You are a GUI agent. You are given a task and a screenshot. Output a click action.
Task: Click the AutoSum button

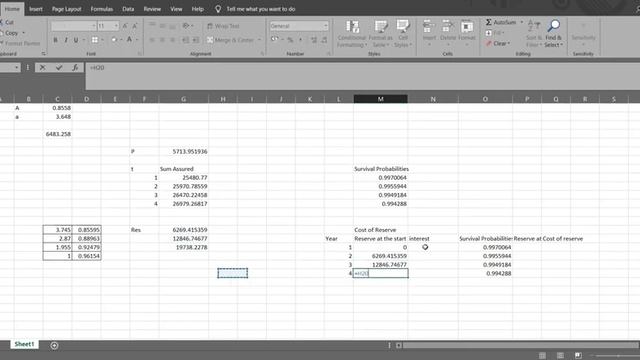pos(501,22)
